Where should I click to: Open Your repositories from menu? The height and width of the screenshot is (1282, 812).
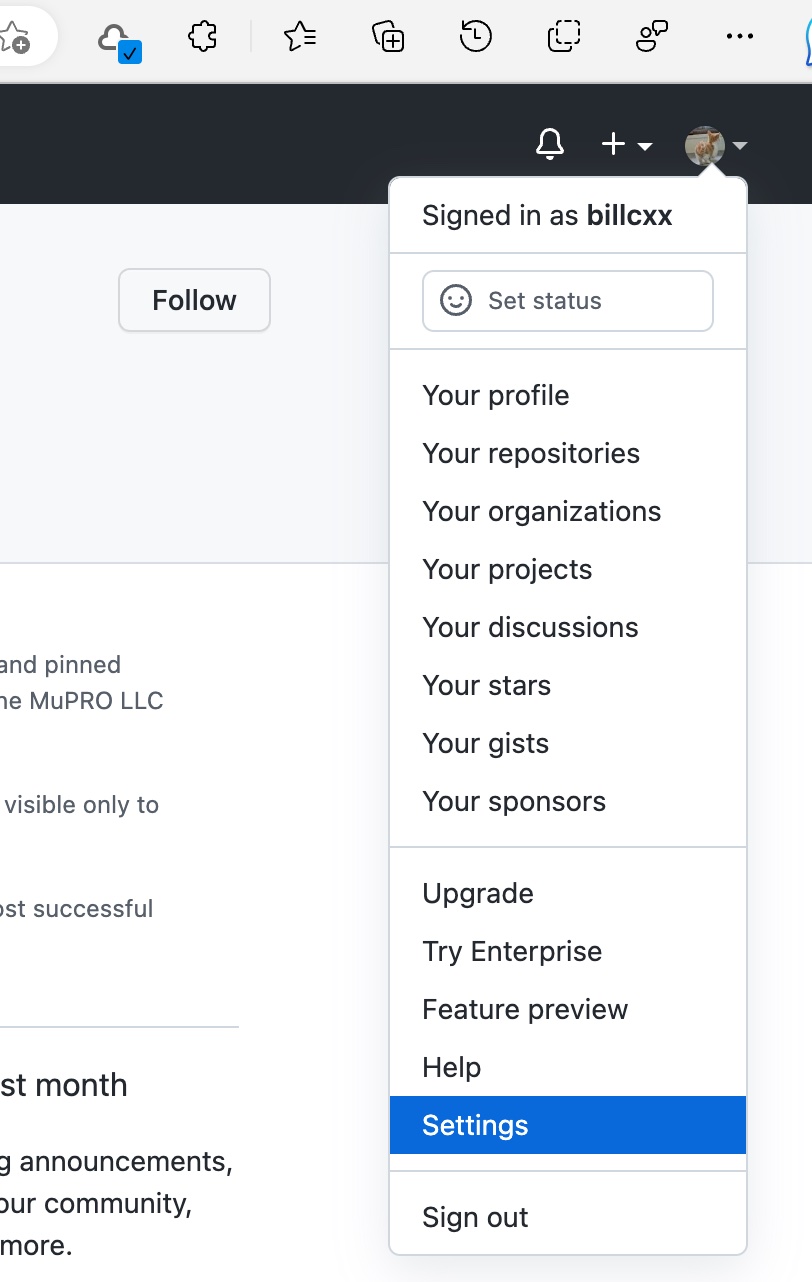530,453
